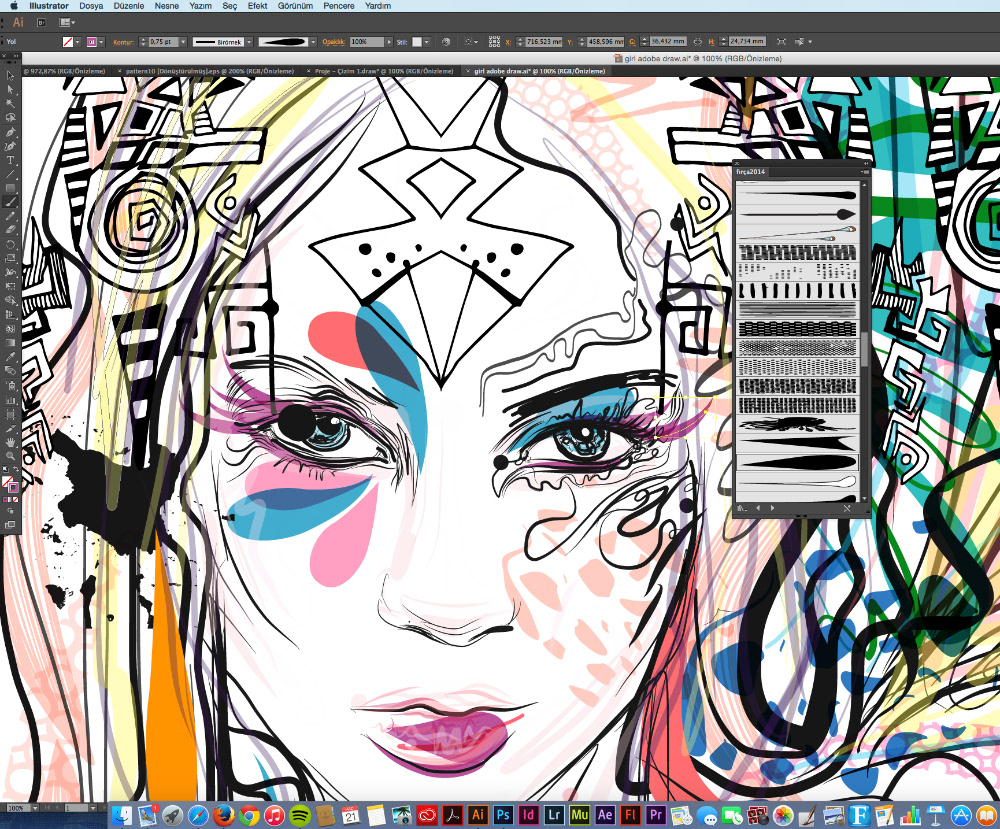Select the Type tool
1000x829 pixels.
10,160
